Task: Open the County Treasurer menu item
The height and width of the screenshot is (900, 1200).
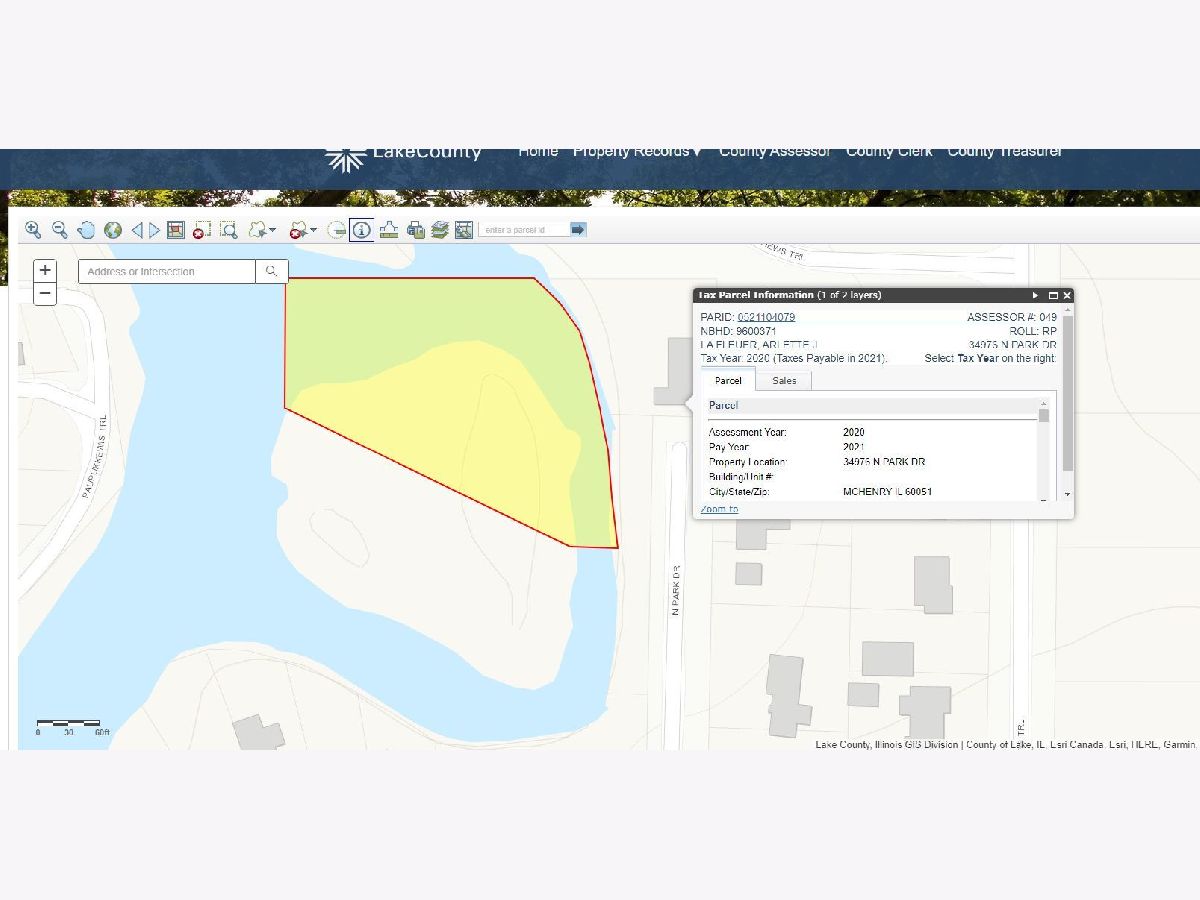Action: click(1004, 152)
